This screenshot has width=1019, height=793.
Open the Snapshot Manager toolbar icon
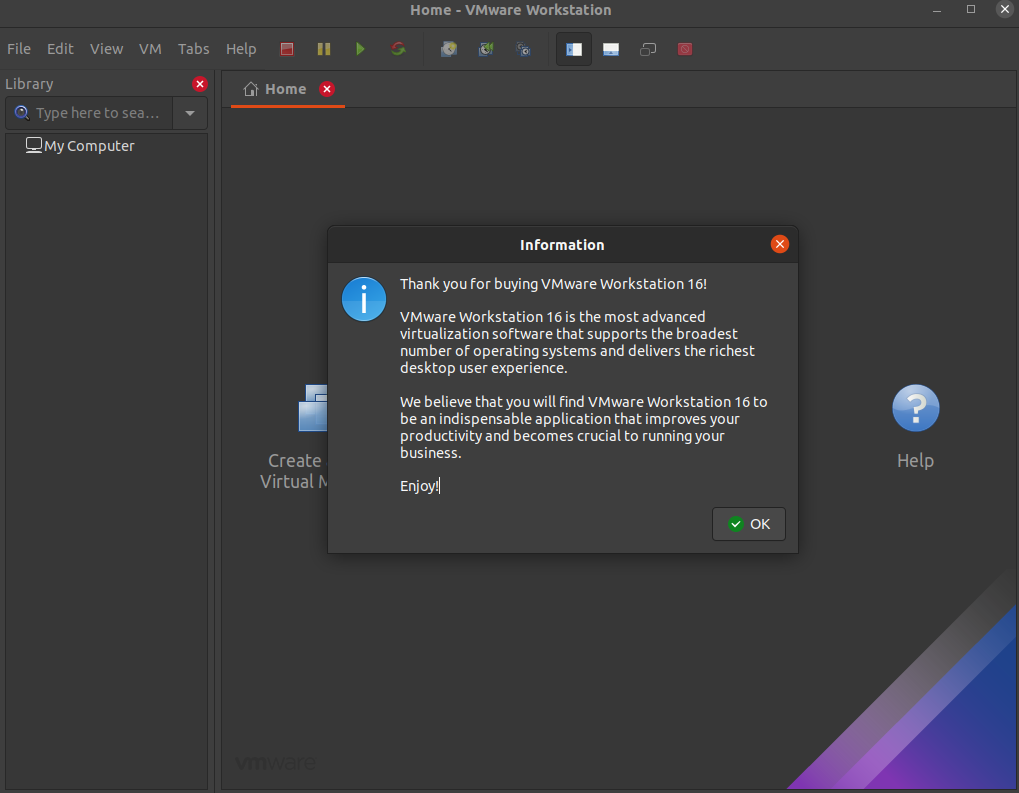[523, 49]
